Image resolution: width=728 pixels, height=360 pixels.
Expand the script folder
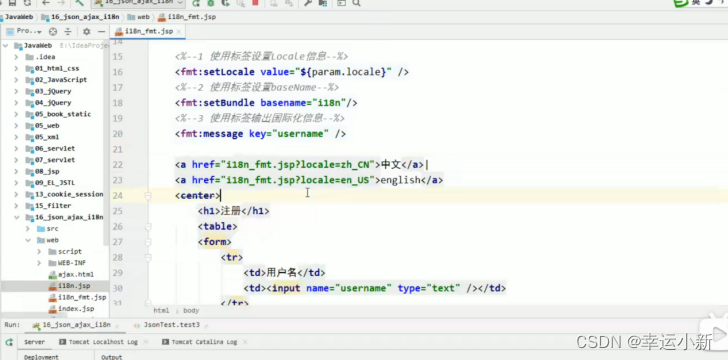pyautogui.click(x=39, y=251)
